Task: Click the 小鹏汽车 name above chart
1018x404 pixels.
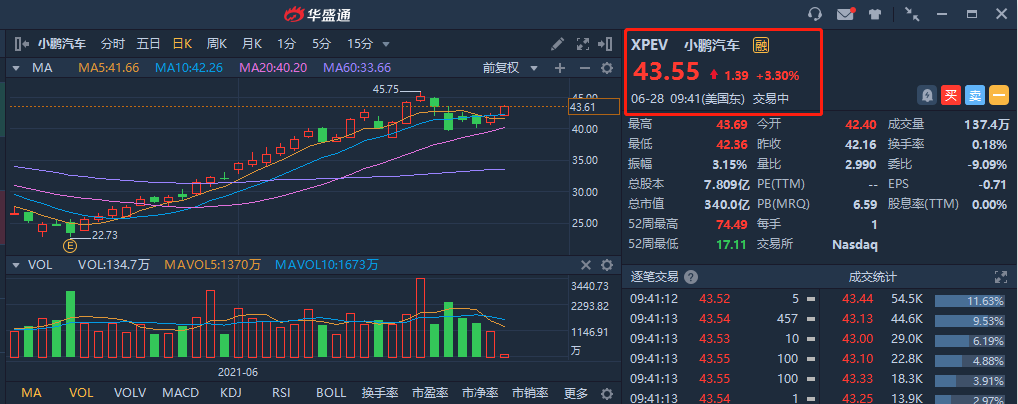Action: pyautogui.click(x=61, y=44)
